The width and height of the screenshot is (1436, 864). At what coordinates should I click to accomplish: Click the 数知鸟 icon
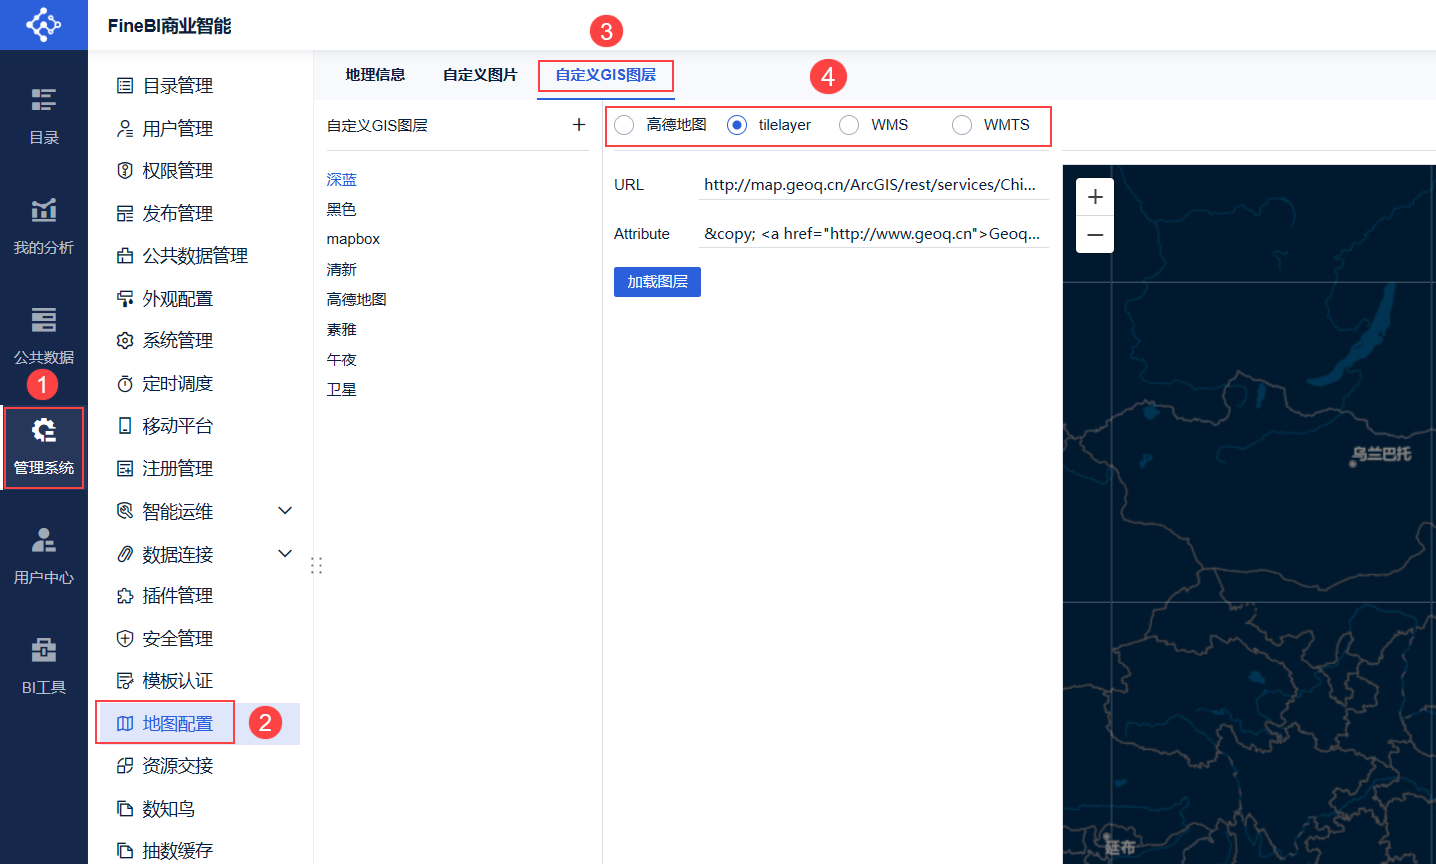125,809
